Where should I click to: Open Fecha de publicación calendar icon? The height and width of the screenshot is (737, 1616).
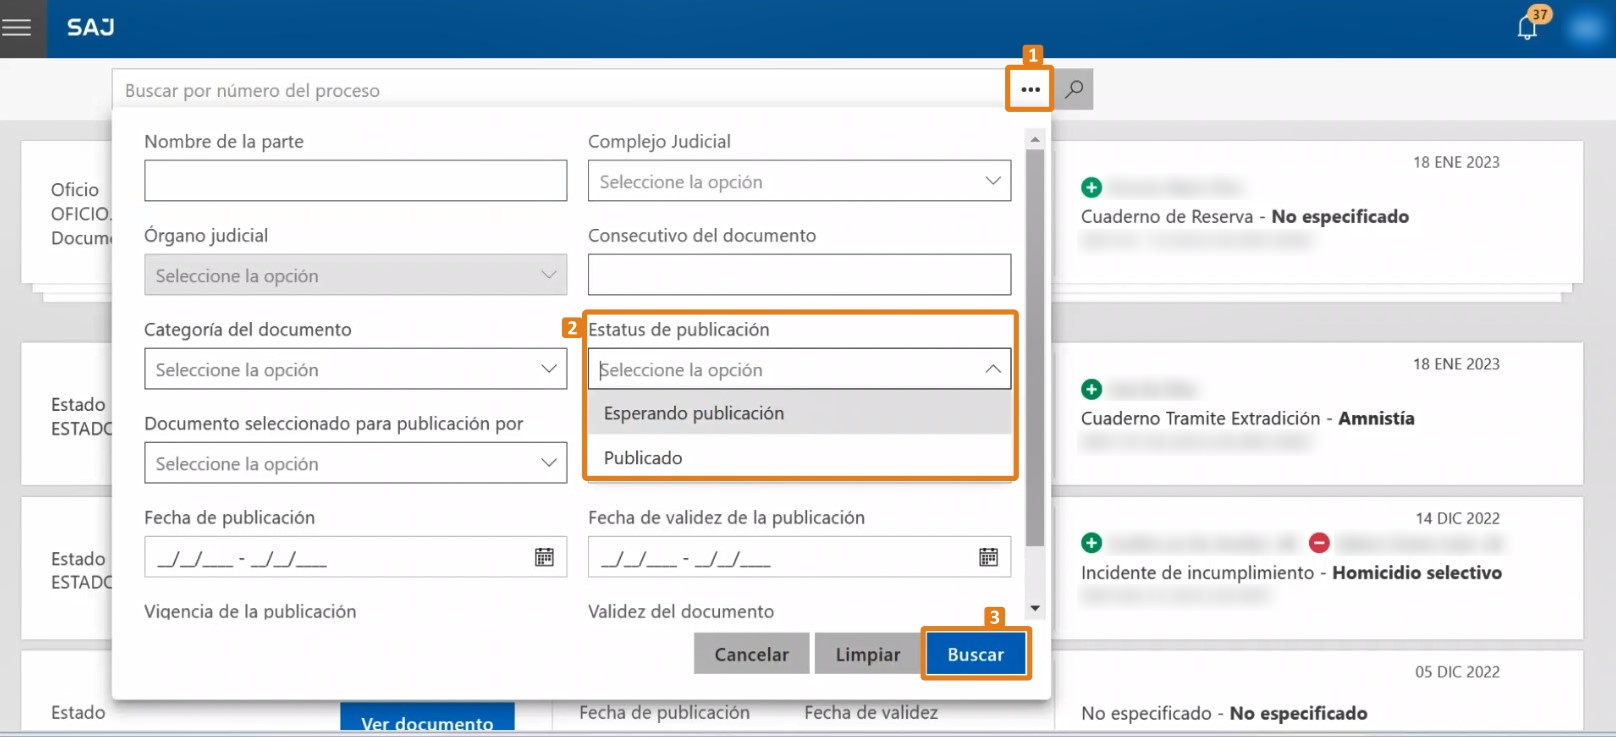(x=544, y=557)
